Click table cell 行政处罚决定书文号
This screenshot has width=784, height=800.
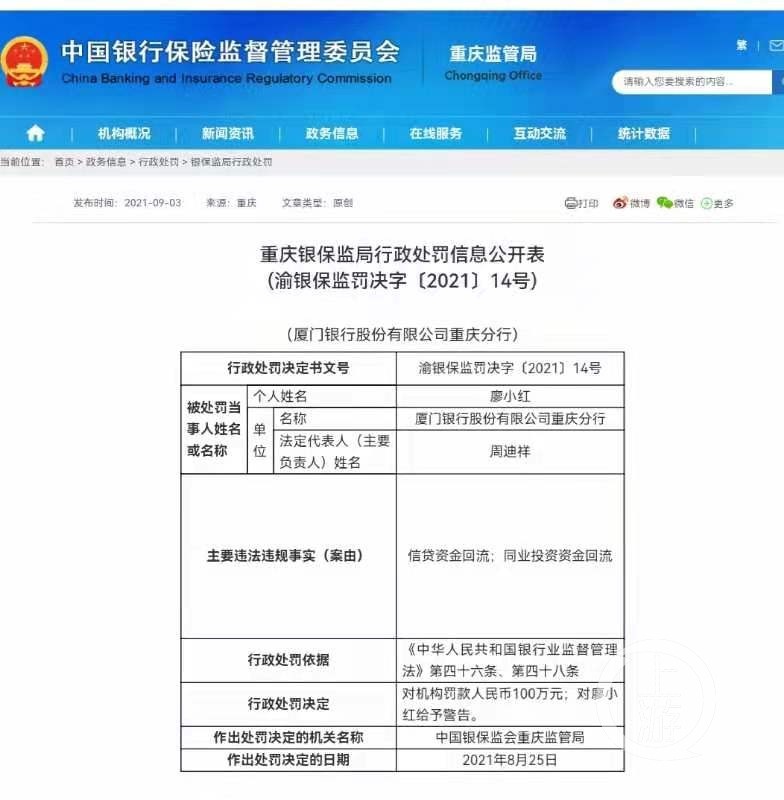pyautogui.click(x=288, y=368)
